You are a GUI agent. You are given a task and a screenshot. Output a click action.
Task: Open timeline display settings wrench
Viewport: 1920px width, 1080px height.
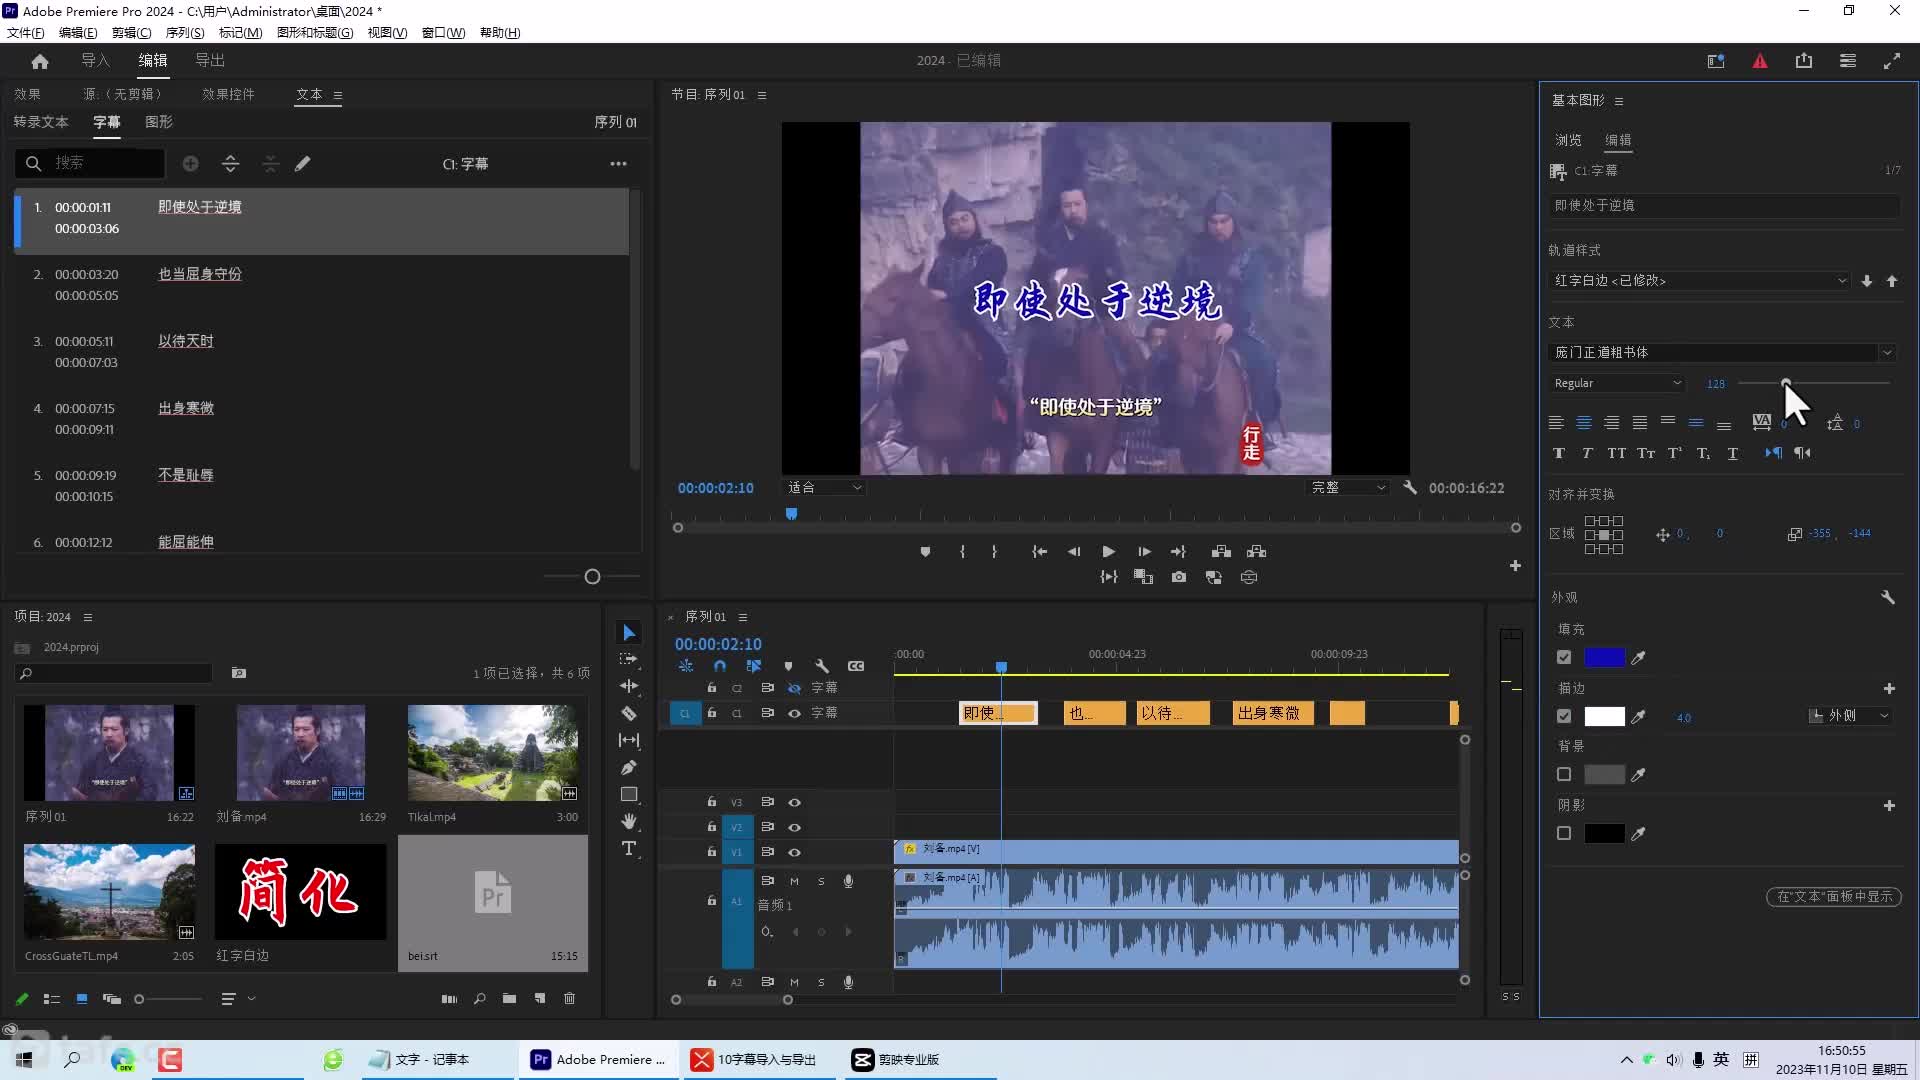822,666
